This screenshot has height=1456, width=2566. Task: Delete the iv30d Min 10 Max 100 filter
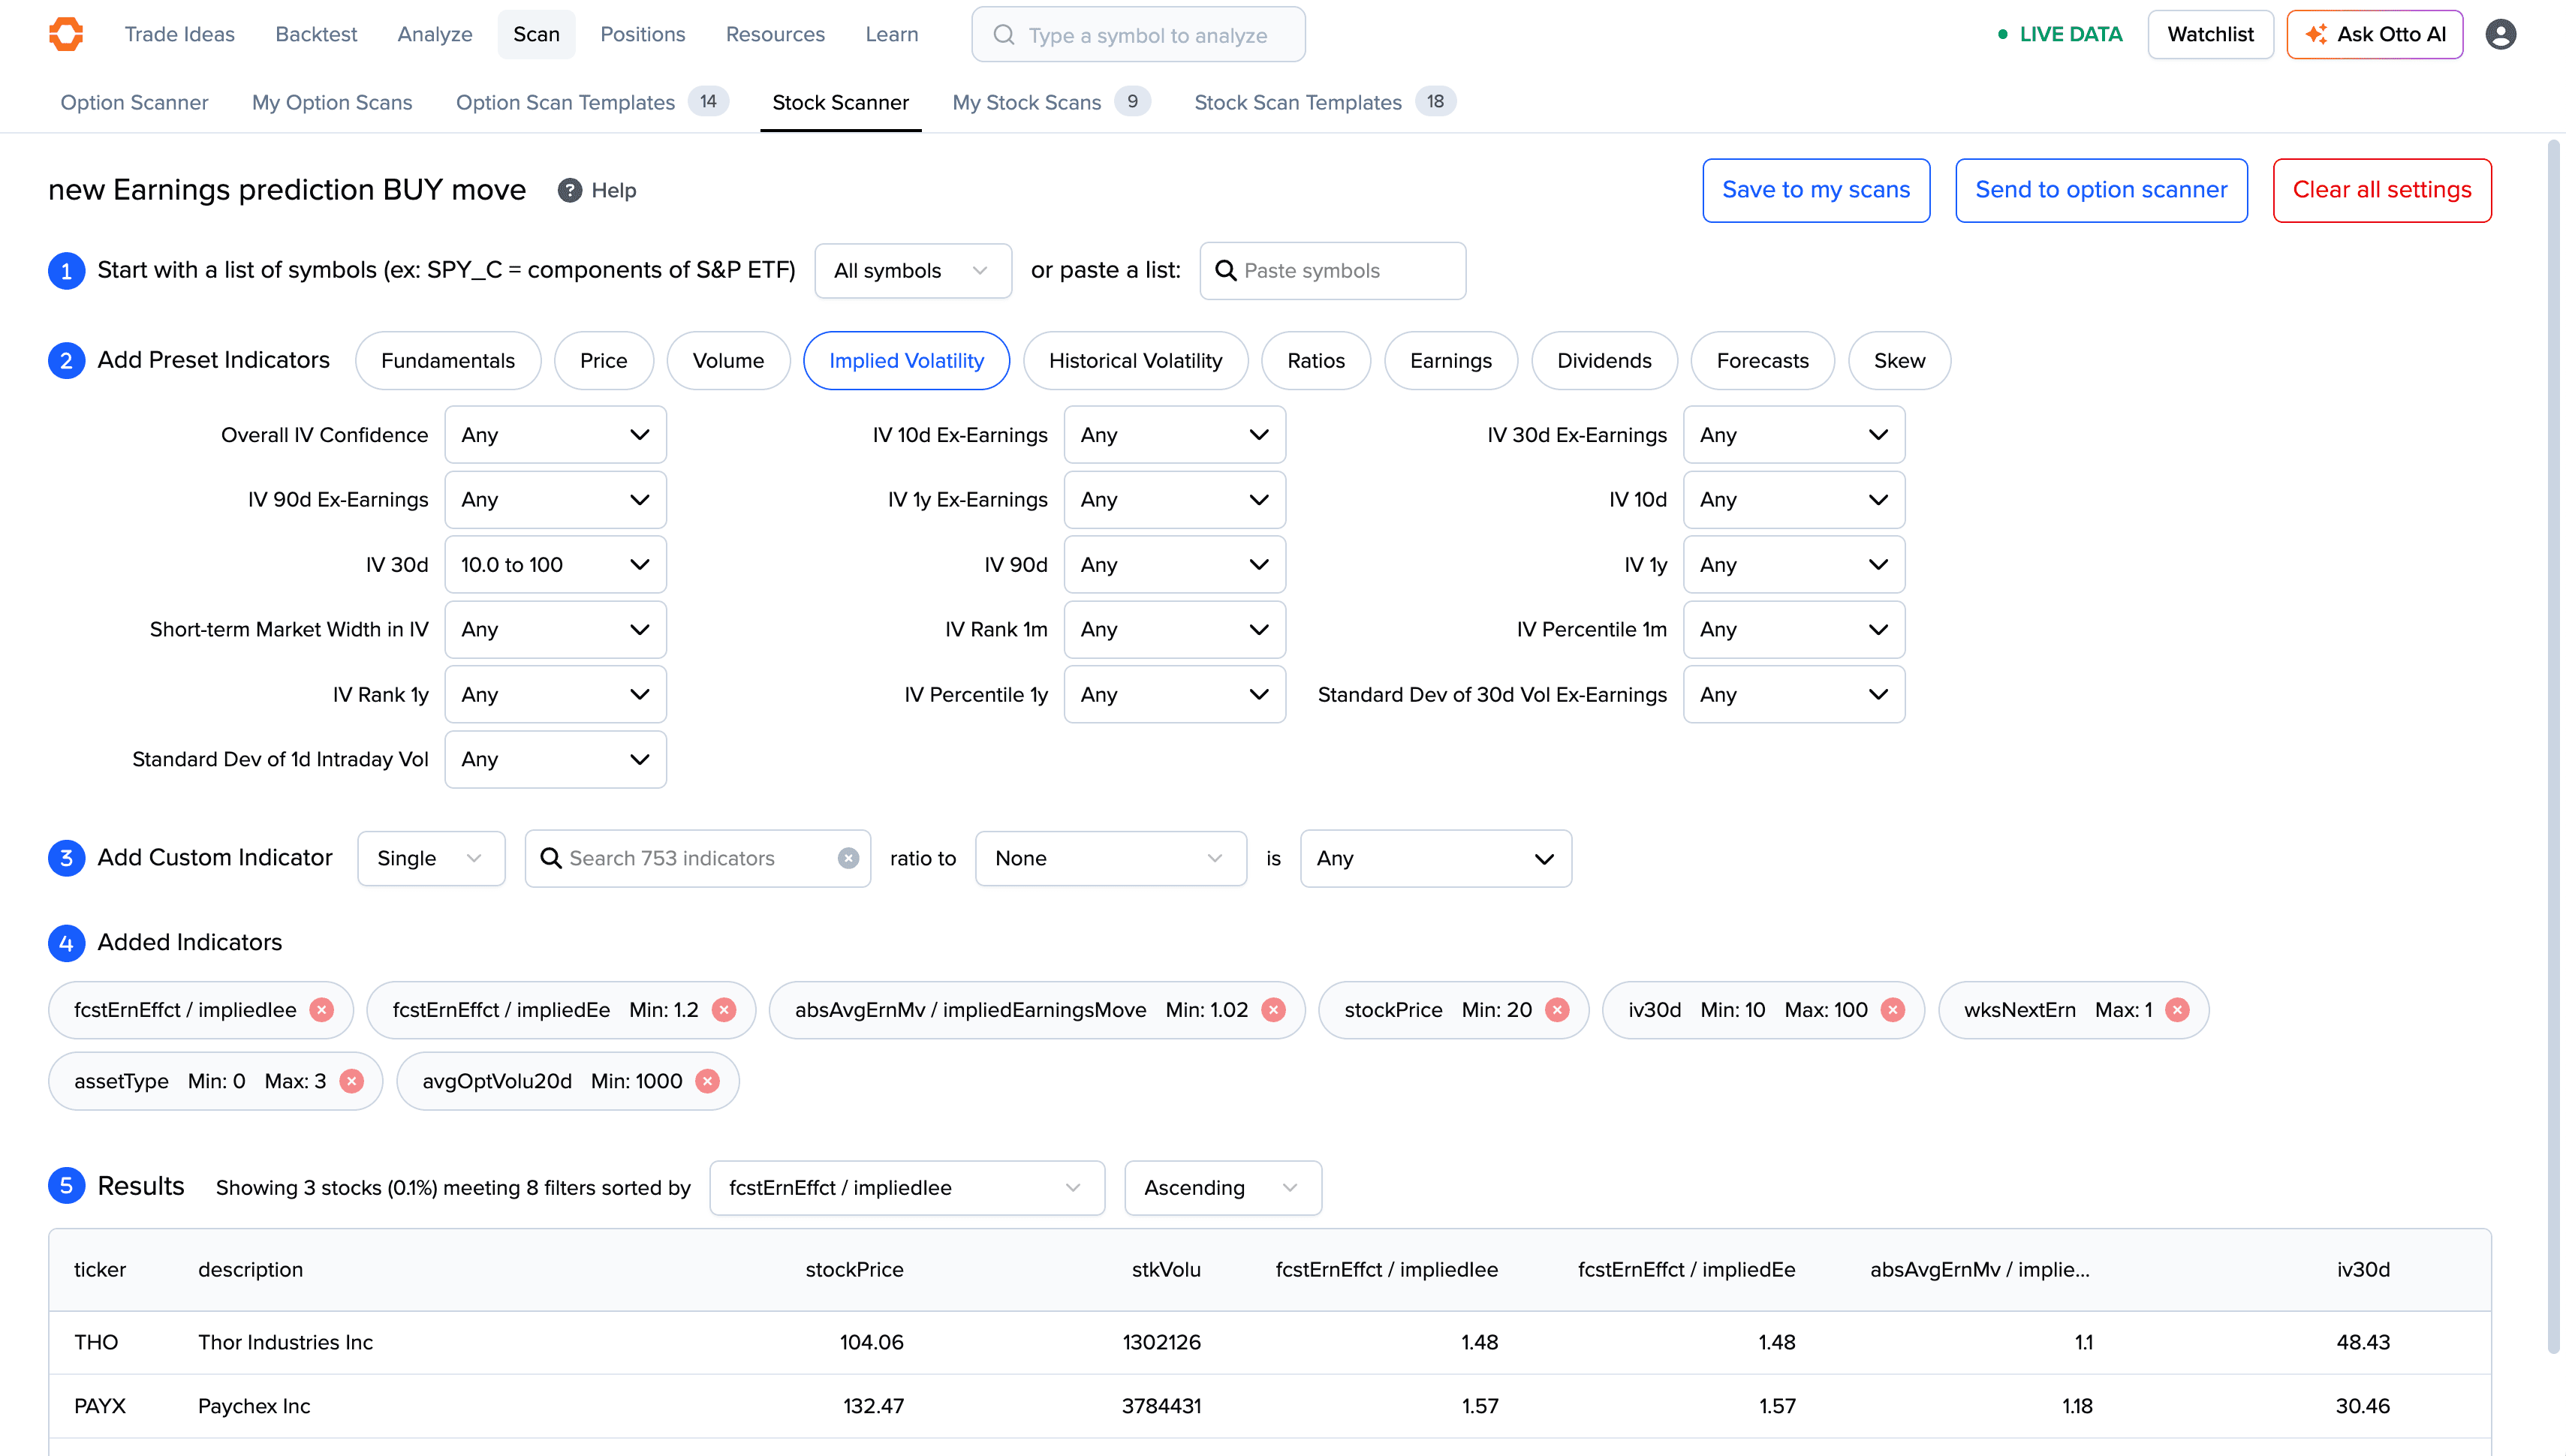pyautogui.click(x=1892, y=1010)
